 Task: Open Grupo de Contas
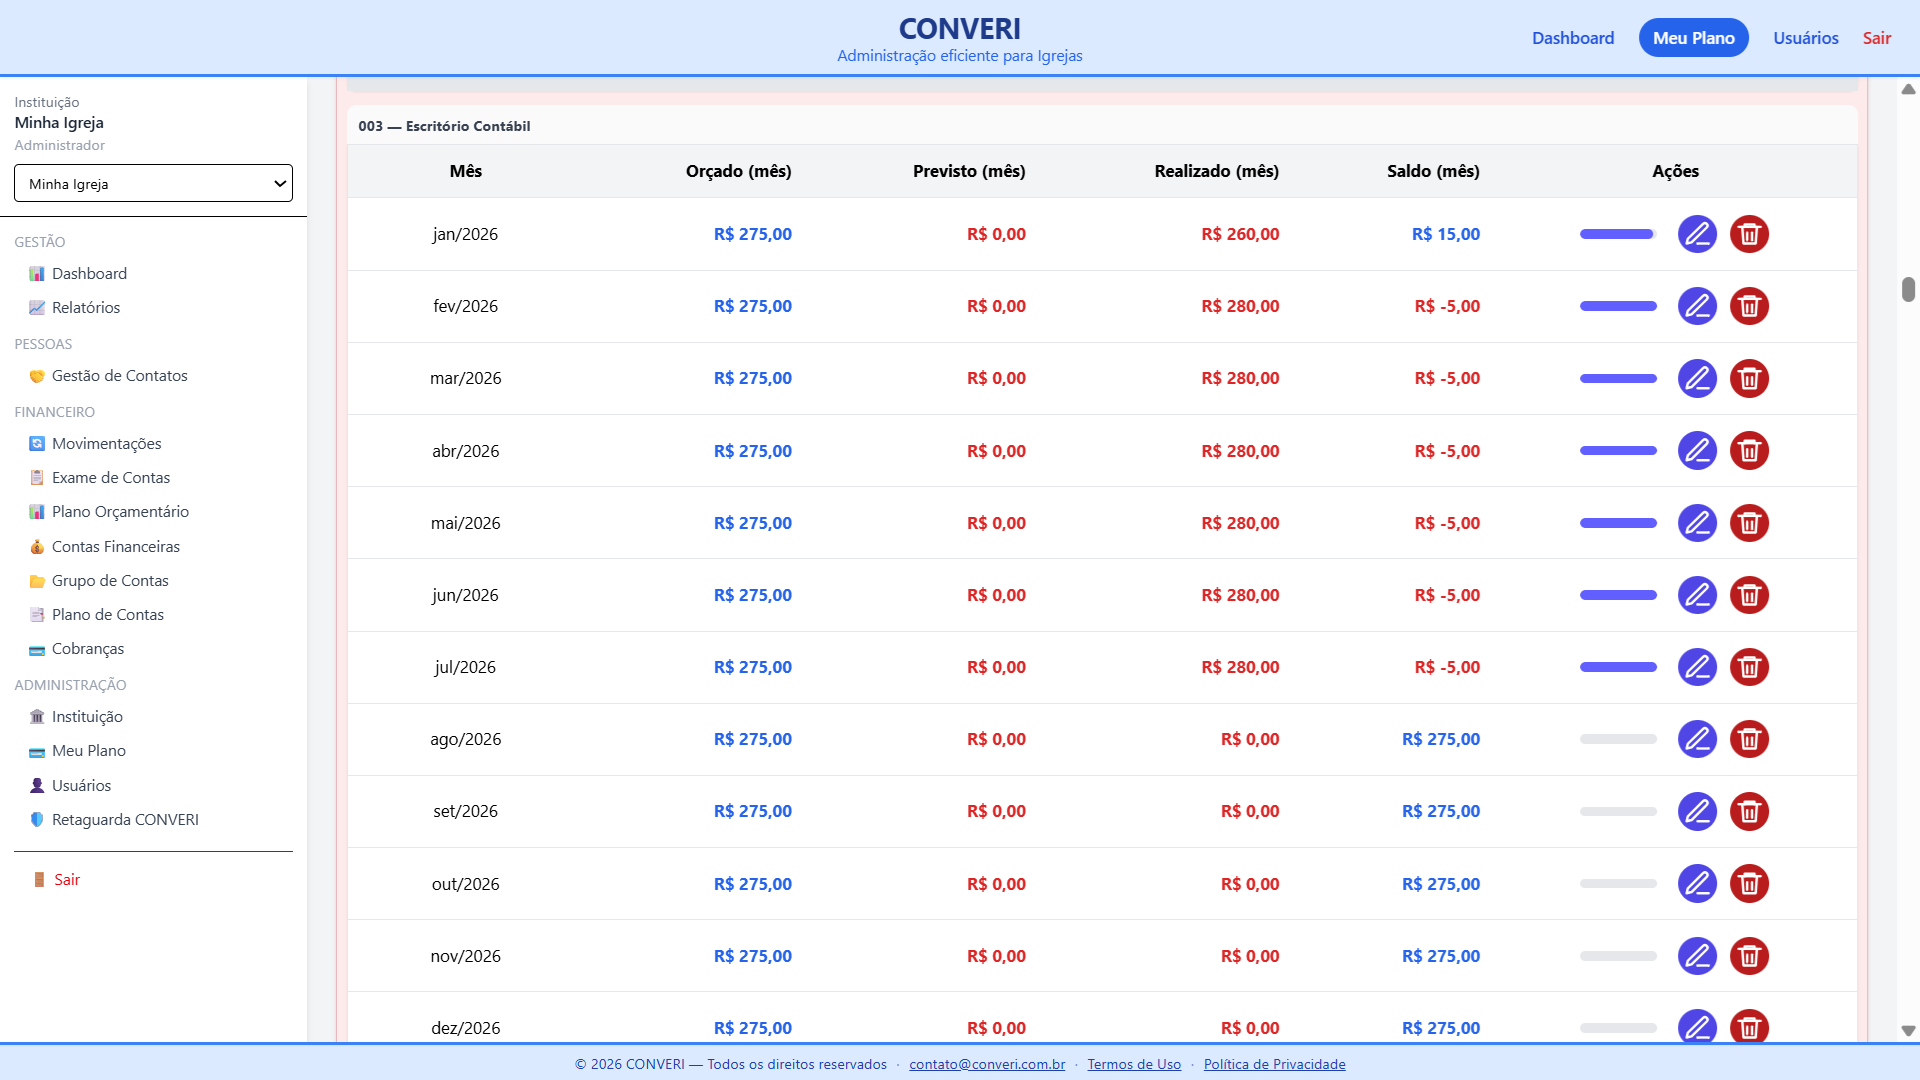(110, 580)
